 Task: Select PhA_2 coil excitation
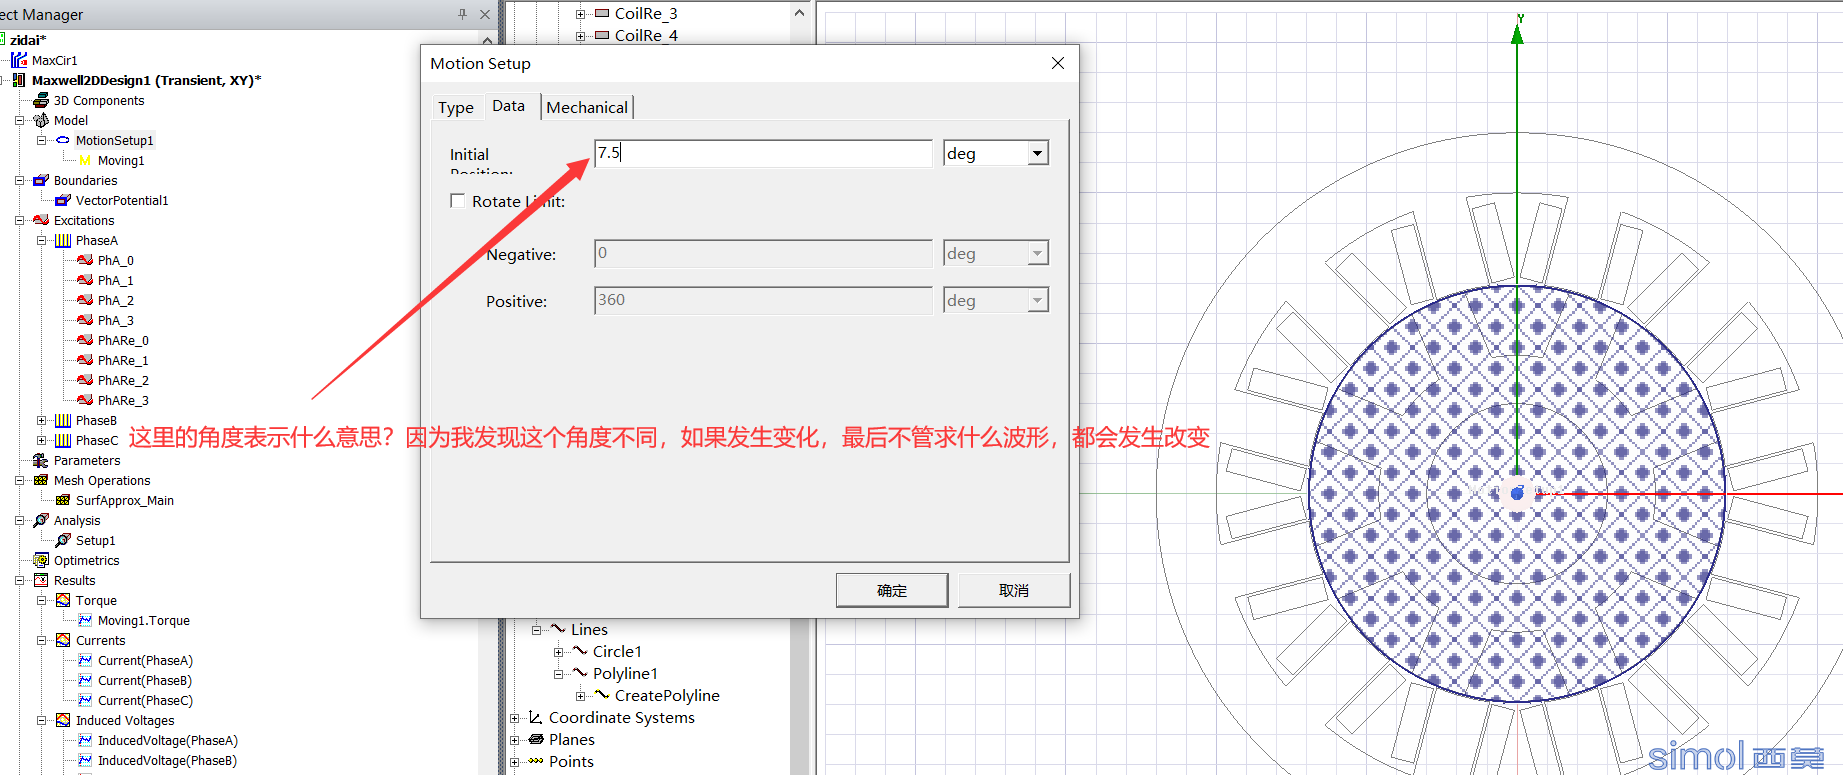click(x=115, y=300)
